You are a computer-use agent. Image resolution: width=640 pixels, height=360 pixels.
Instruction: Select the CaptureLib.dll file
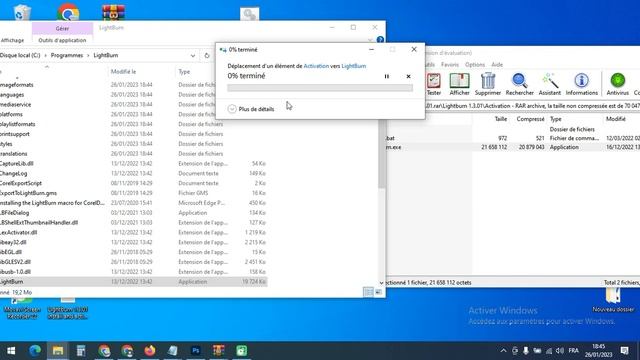pyautogui.click(x=133, y=163)
